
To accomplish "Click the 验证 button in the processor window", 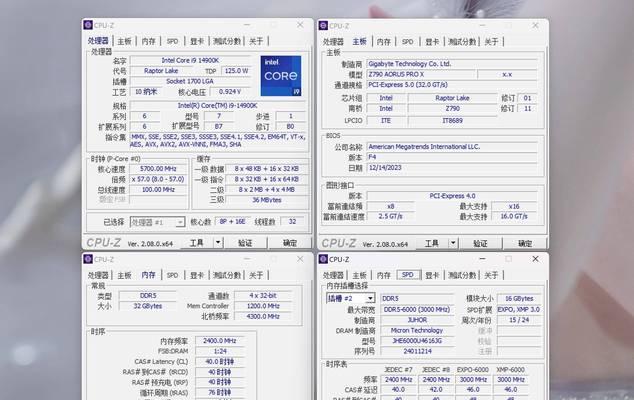I will pos(245,243).
